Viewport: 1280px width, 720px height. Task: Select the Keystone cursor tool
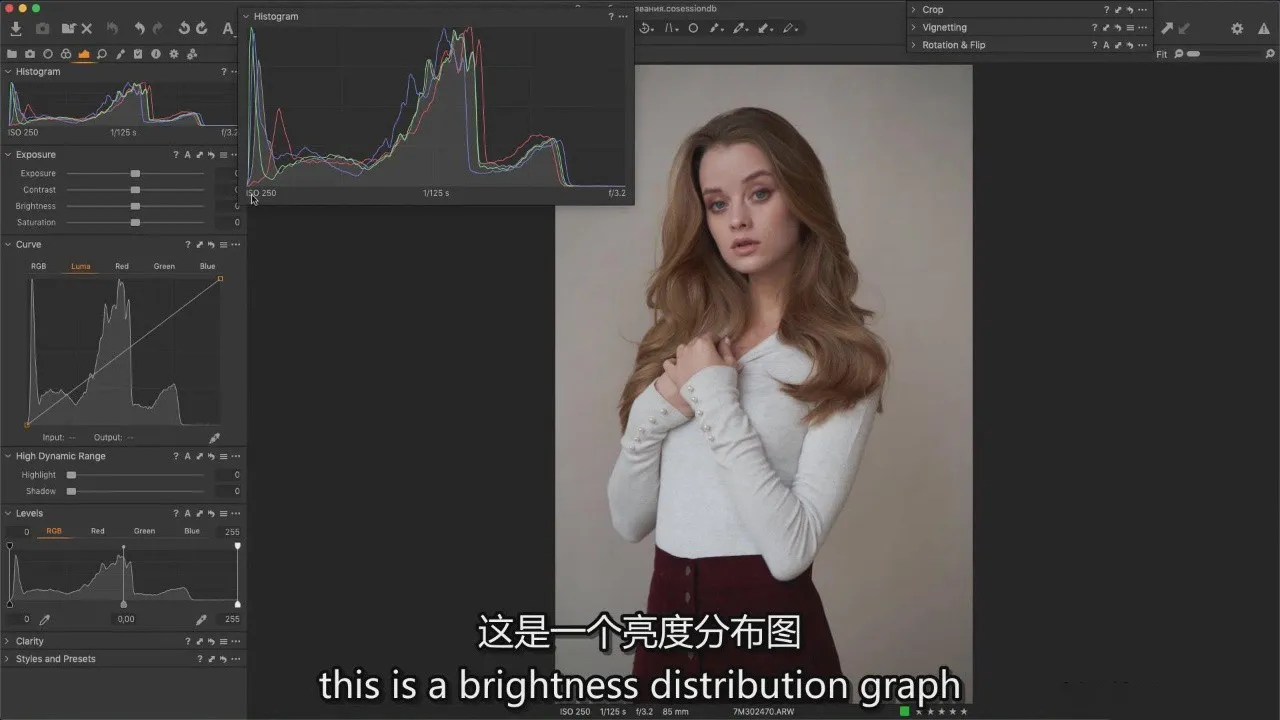click(x=670, y=29)
